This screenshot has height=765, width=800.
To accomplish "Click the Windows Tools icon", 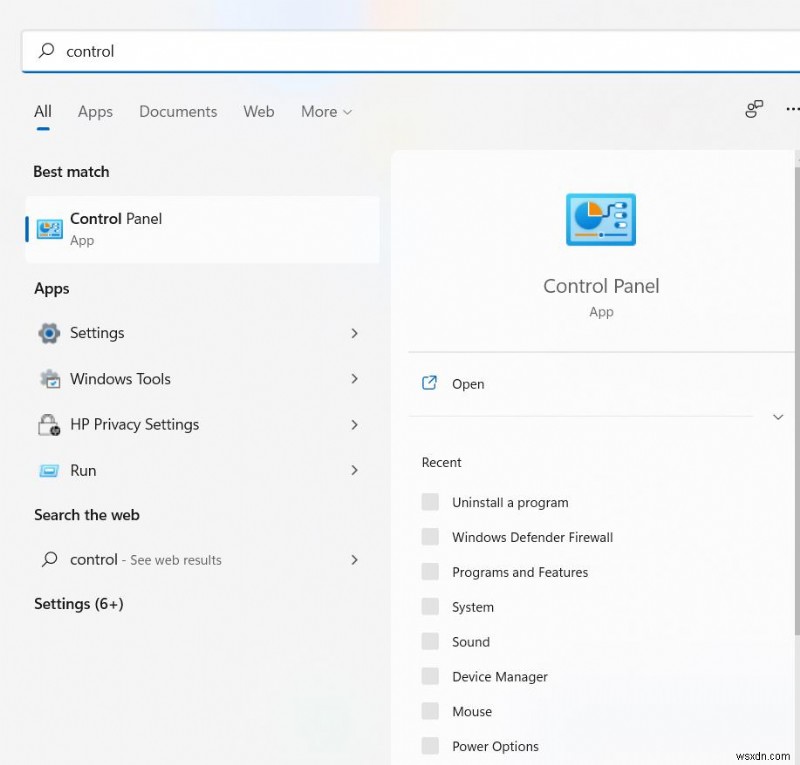I will coord(48,379).
